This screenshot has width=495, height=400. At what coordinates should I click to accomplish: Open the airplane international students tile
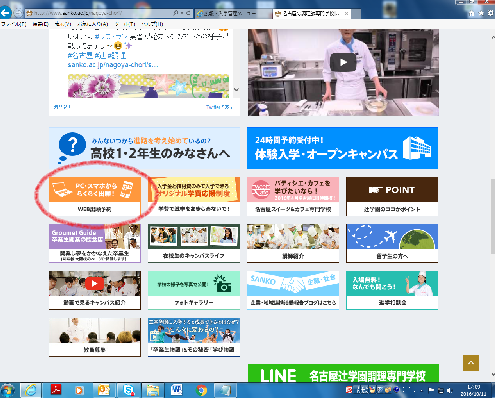392,243
